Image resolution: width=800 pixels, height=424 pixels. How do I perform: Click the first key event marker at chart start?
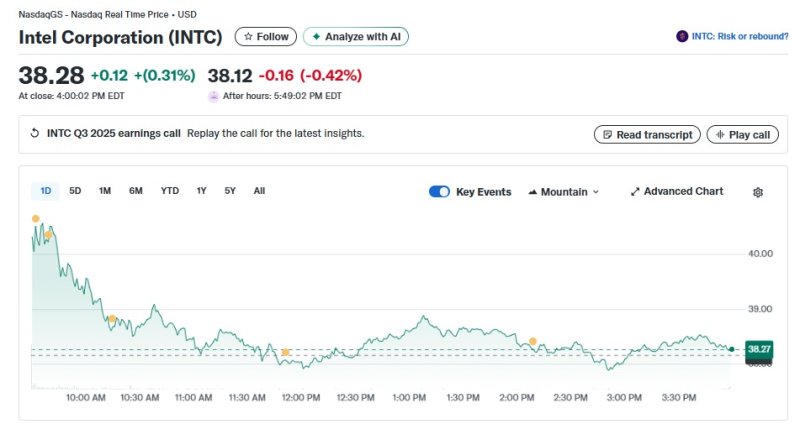click(36, 218)
